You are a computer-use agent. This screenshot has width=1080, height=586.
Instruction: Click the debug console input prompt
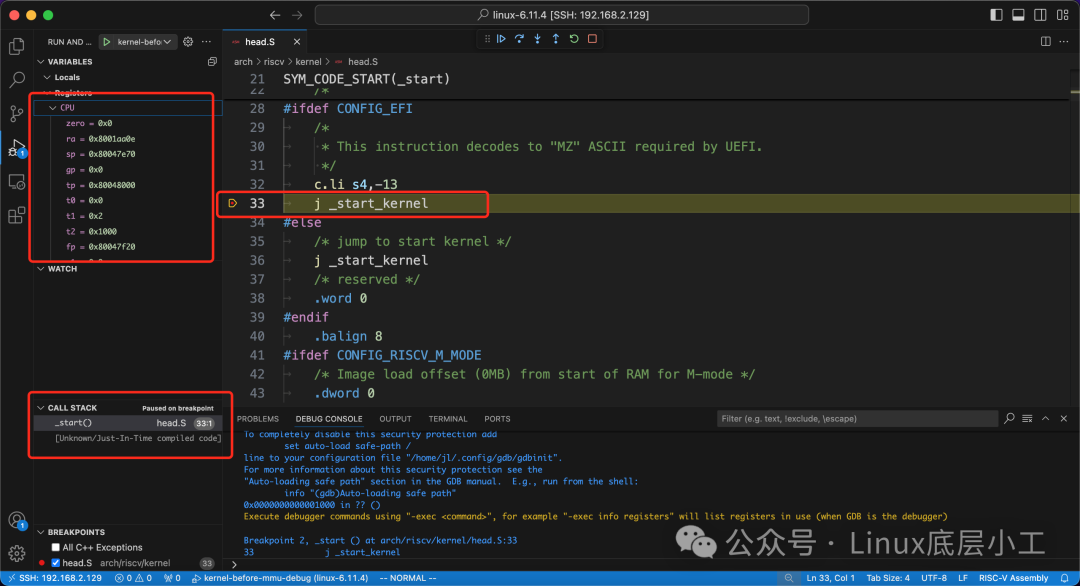(x=654, y=565)
